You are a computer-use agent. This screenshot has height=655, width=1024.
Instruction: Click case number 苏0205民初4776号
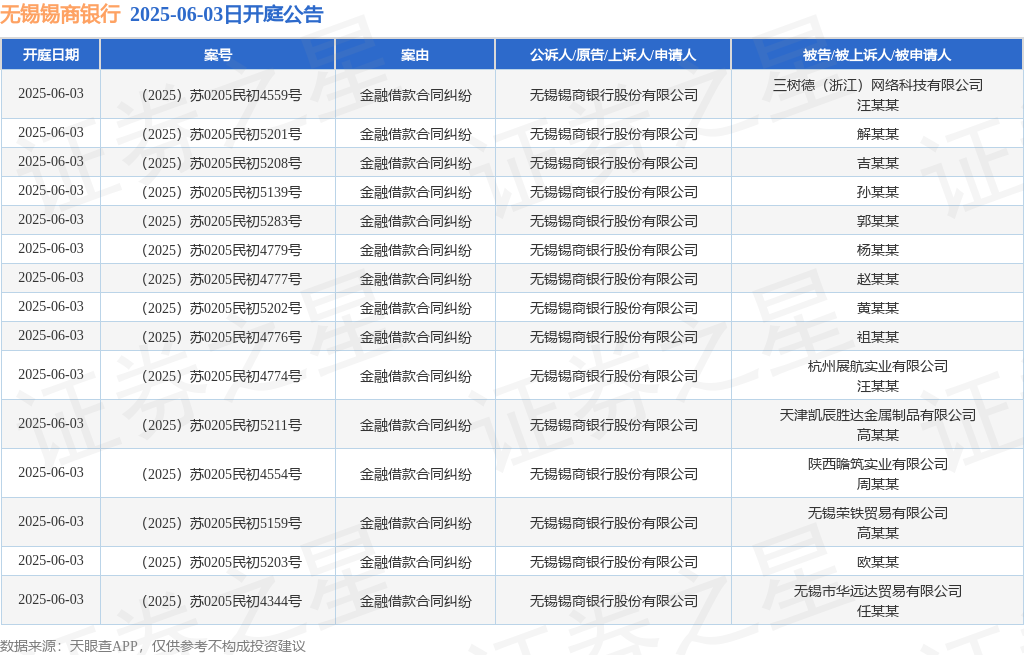click(246, 337)
